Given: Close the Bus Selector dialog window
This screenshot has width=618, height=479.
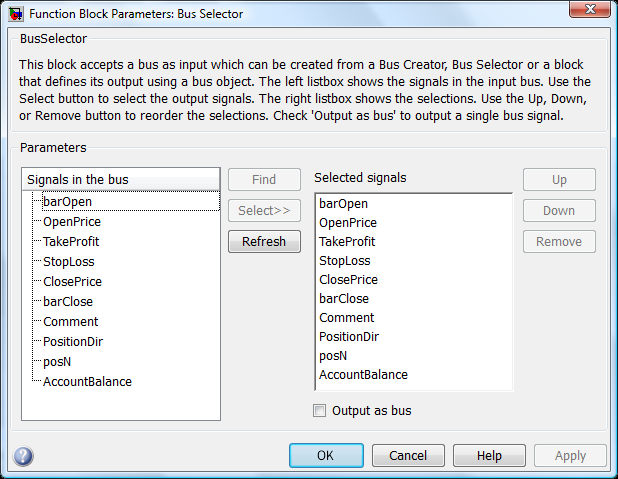Looking at the screenshot, I should [x=590, y=9].
